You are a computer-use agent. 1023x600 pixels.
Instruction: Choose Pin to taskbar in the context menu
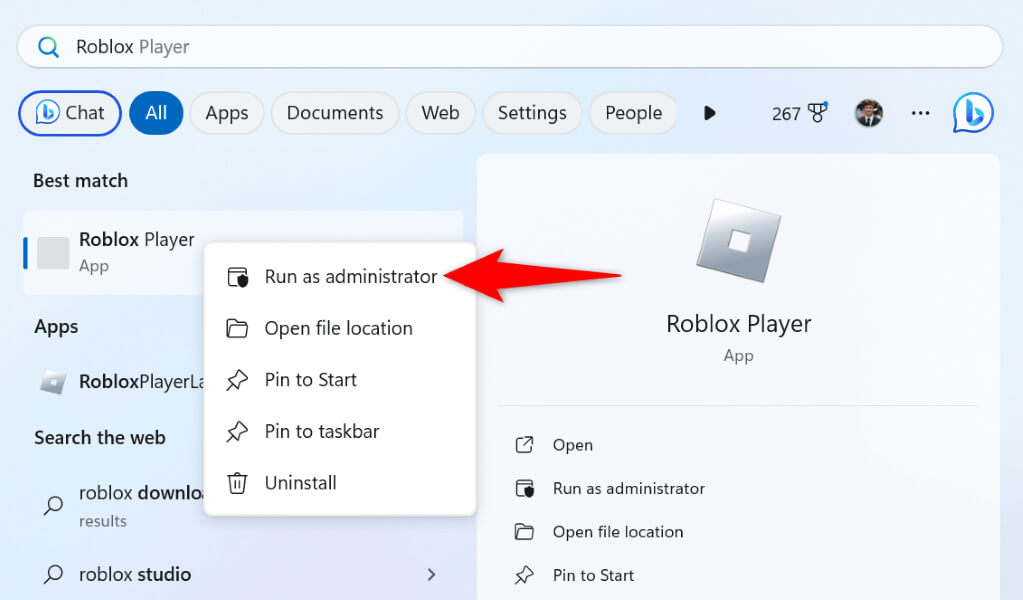tap(339, 431)
